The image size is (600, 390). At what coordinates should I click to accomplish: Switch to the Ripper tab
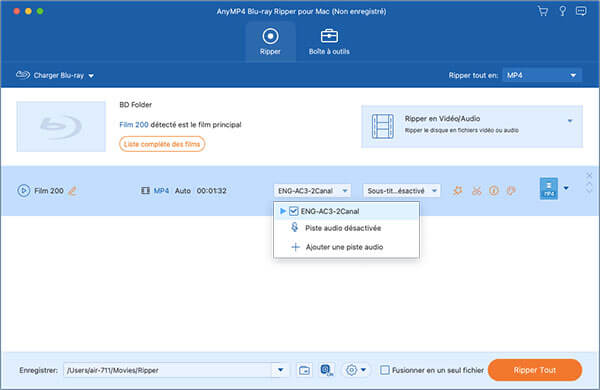[270, 42]
